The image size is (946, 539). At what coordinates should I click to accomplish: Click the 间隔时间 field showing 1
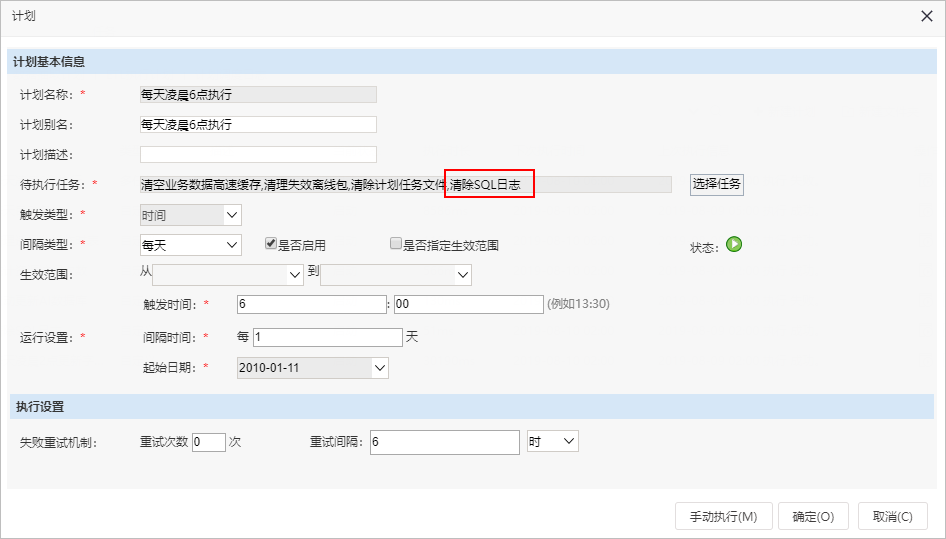click(x=328, y=337)
